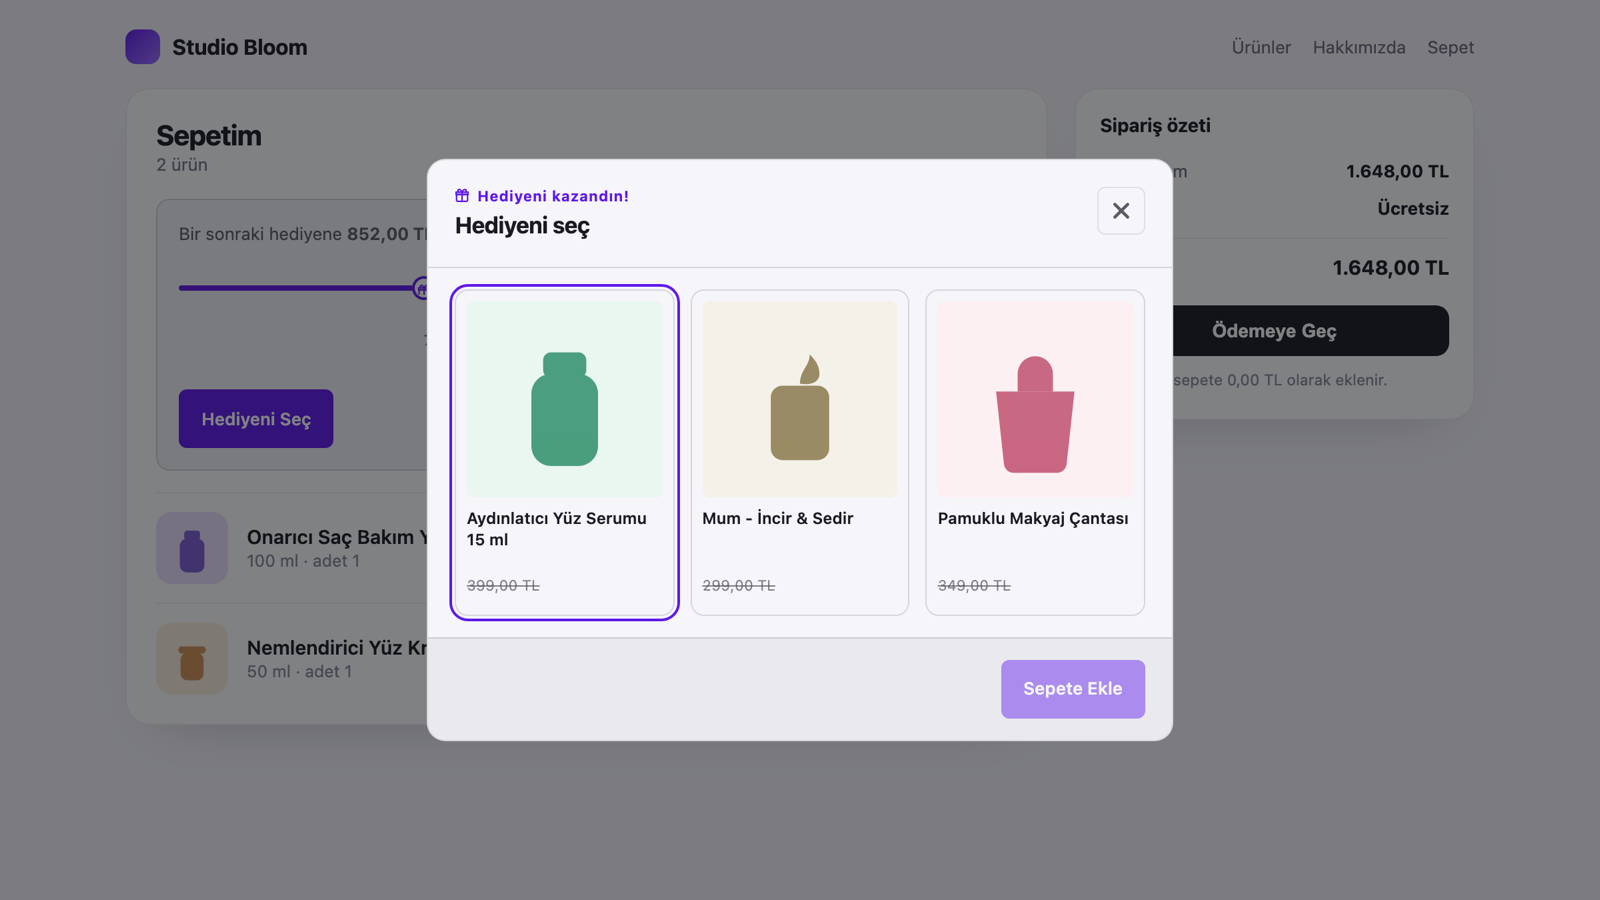Image resolution: width=1600 pixels, height=900 pixels.
Task: Choose the Mum - İncir & Sedir gift card
Action: [x=799, y=452]
